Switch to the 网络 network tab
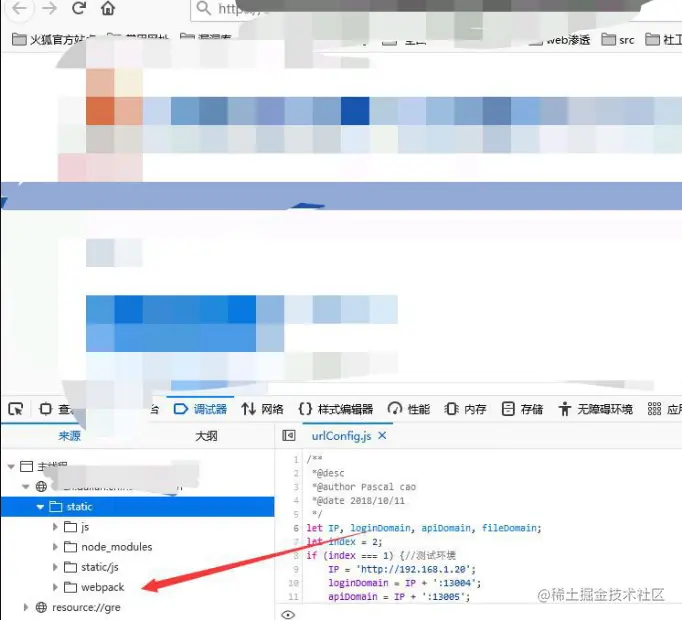Screen dimensions: 682x620 263,409
